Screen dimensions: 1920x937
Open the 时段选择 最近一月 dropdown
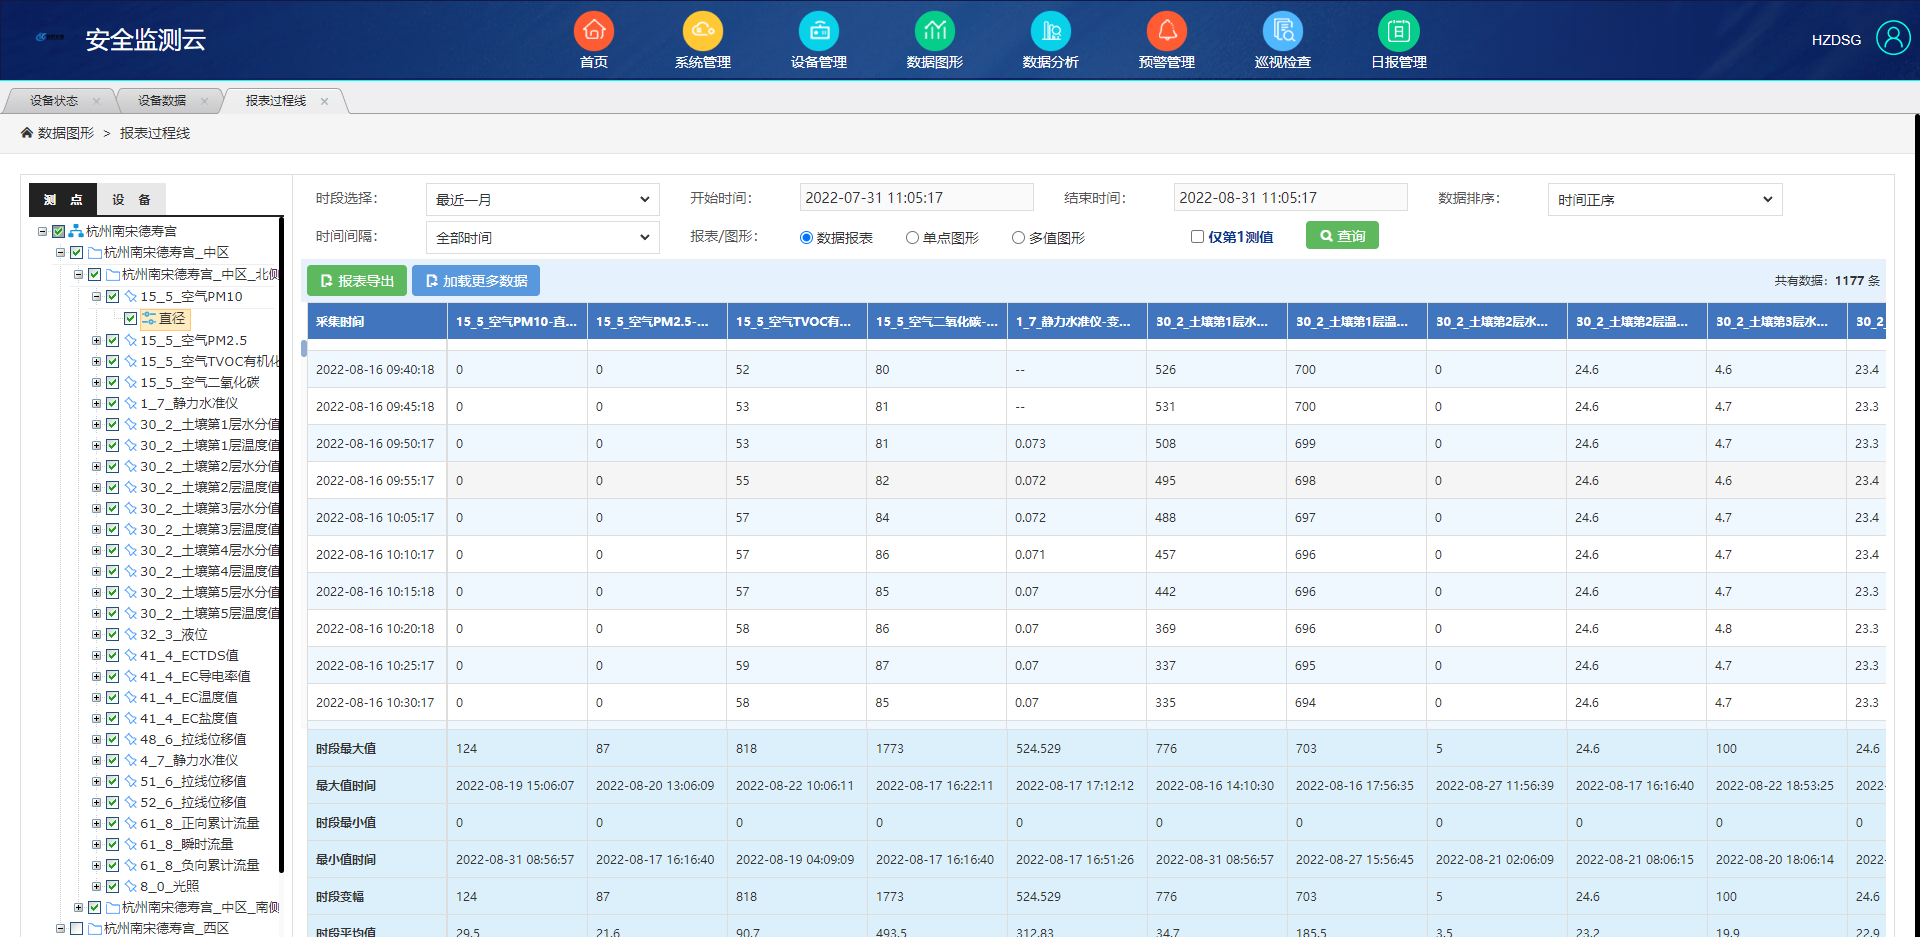click(542, 200)
